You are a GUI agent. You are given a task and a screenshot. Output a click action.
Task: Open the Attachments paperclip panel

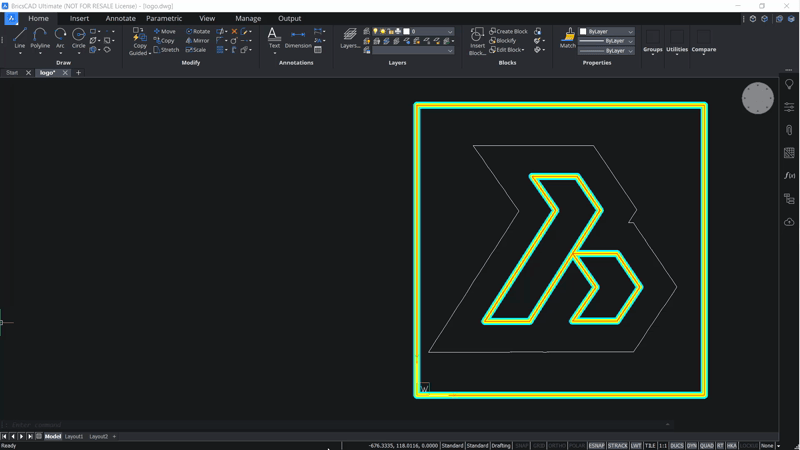pos(789,130)
